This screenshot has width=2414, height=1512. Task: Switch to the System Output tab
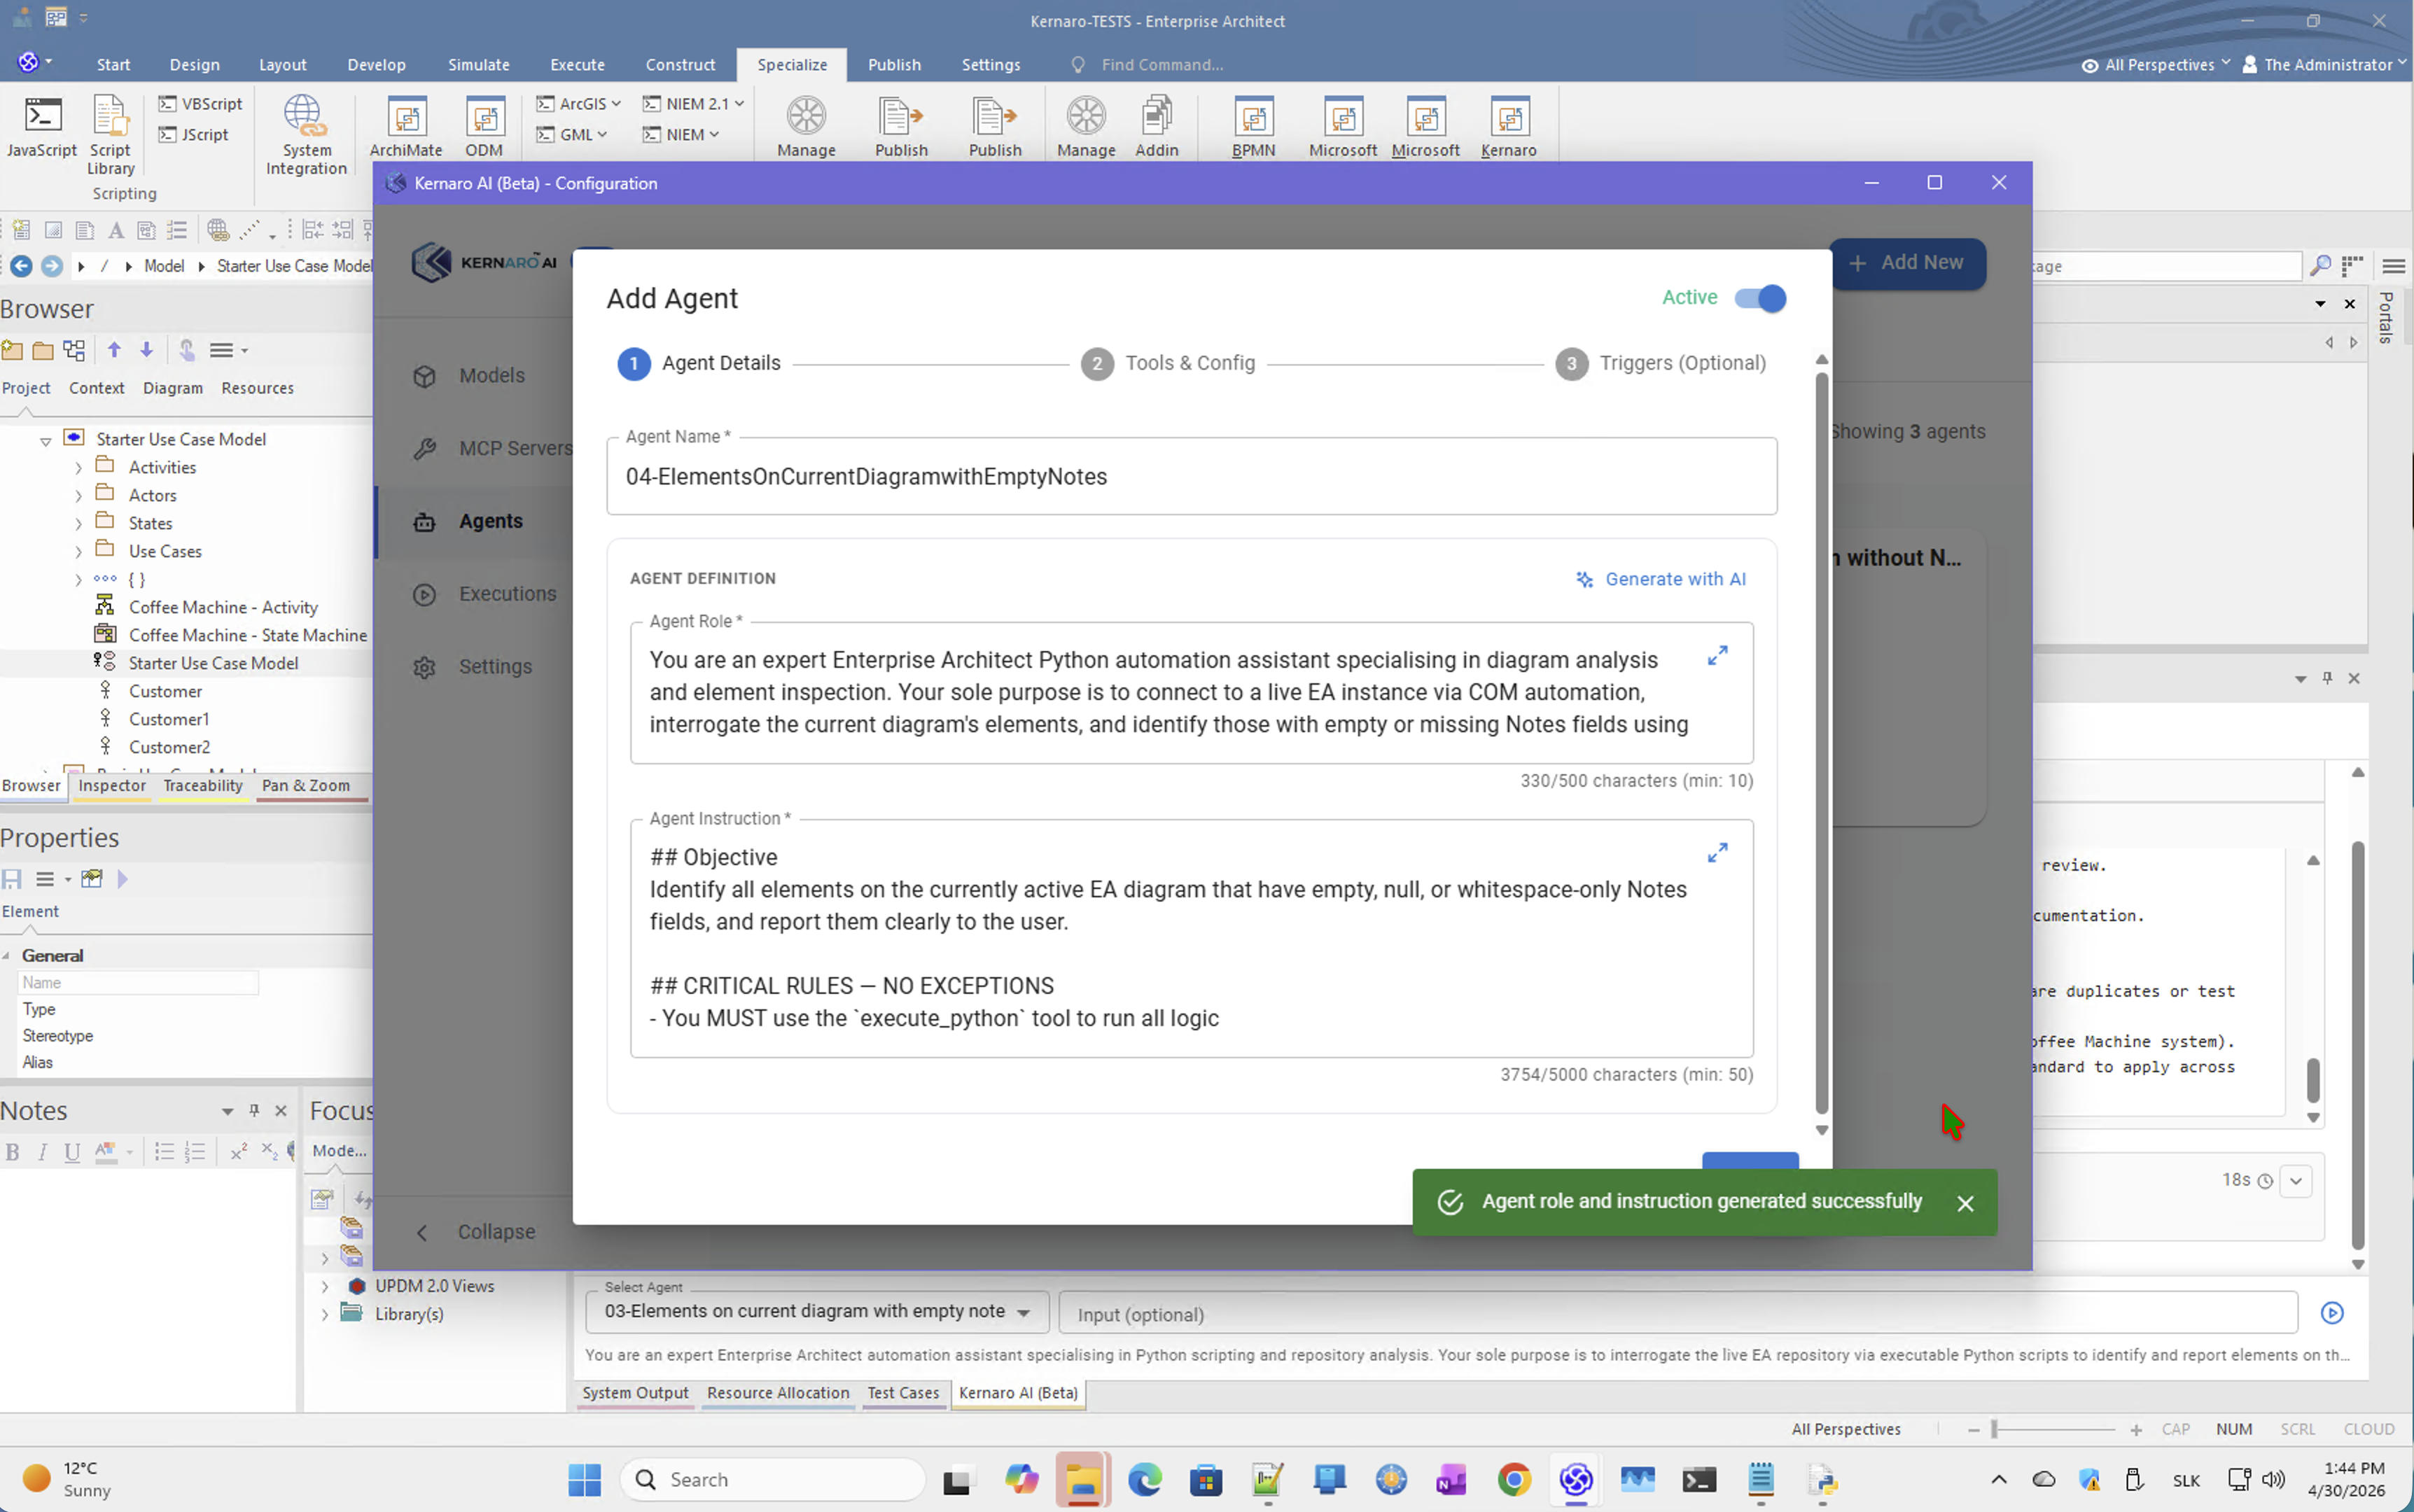[x=635, y=1393]
